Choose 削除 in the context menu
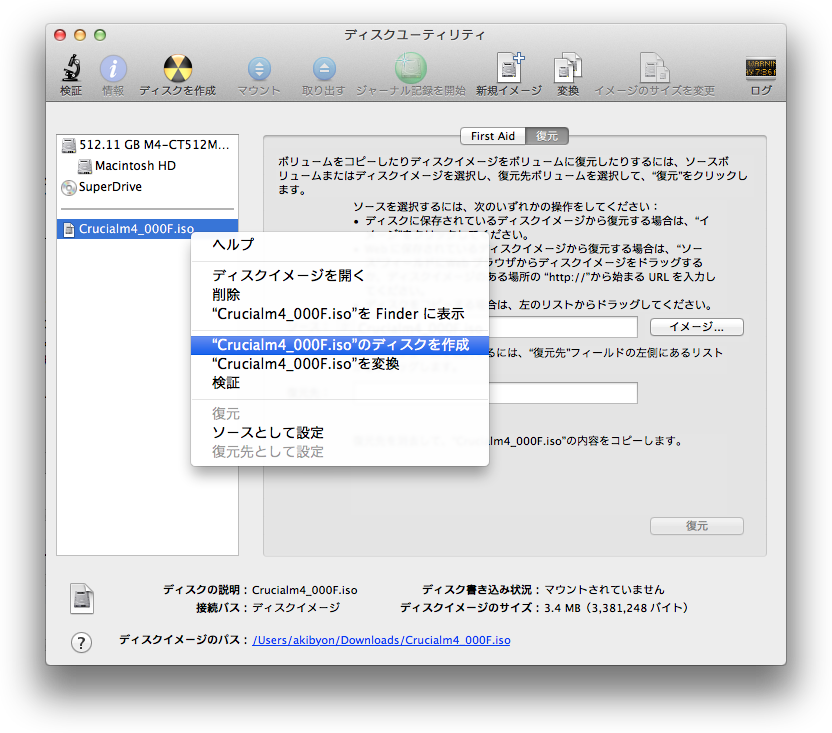The image size is (832, 733). point(340,295)
